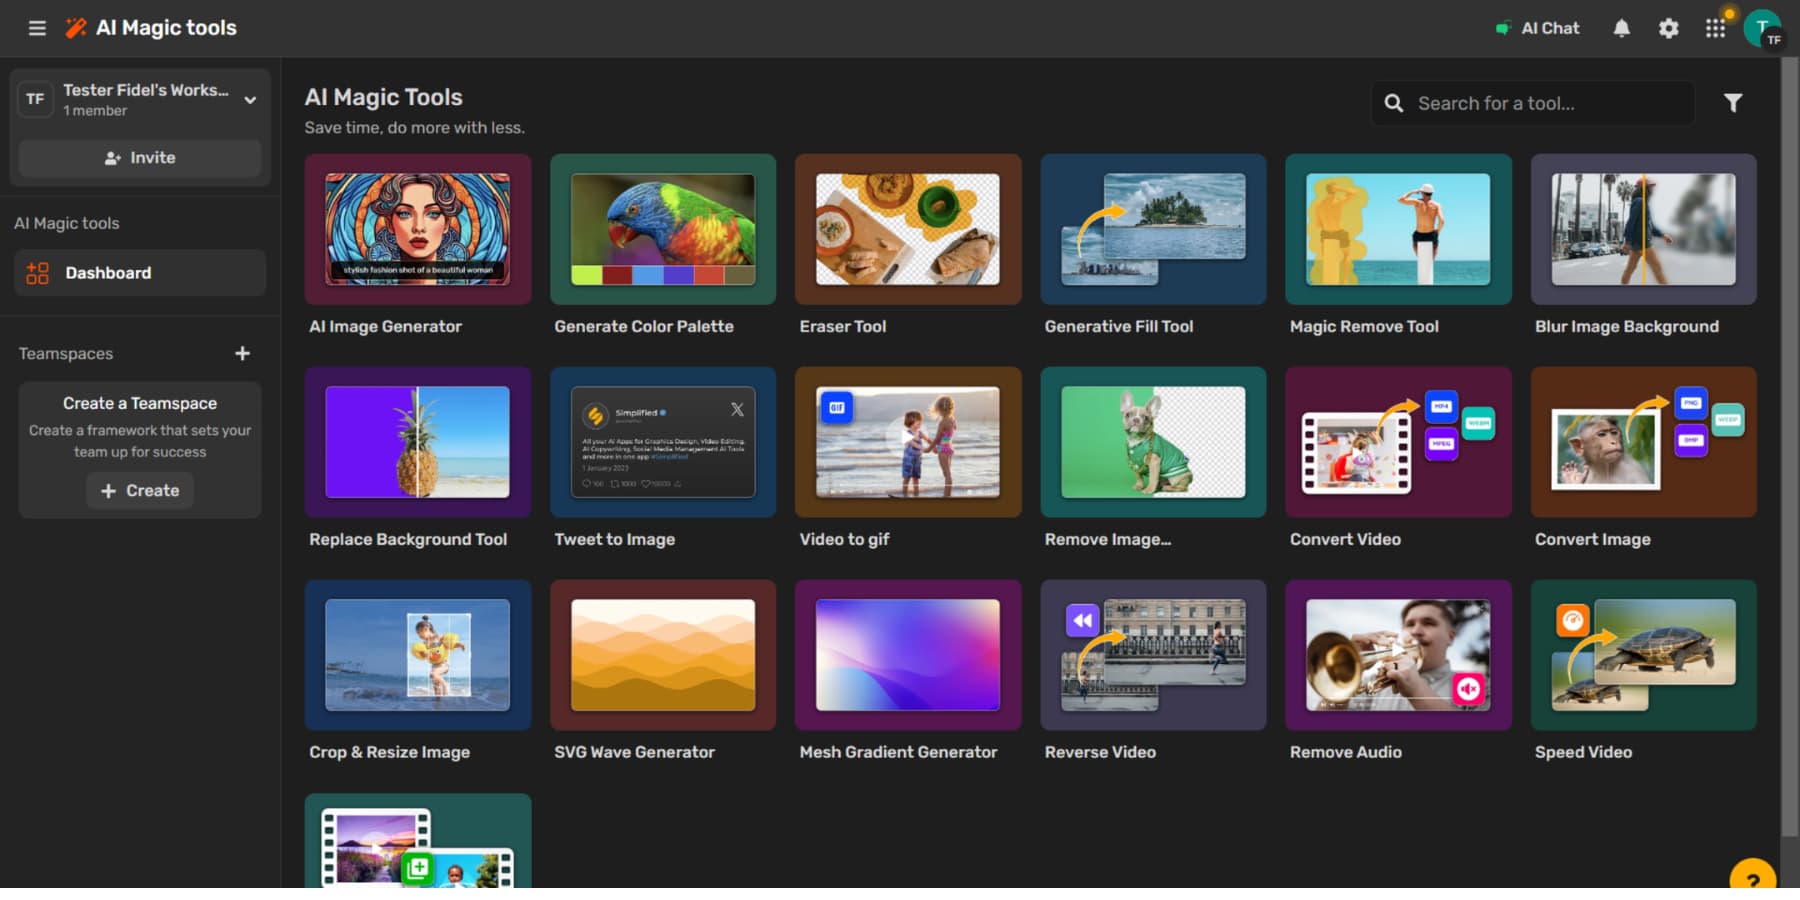Open the hamburger navigation menu

[x=37, y=28]
